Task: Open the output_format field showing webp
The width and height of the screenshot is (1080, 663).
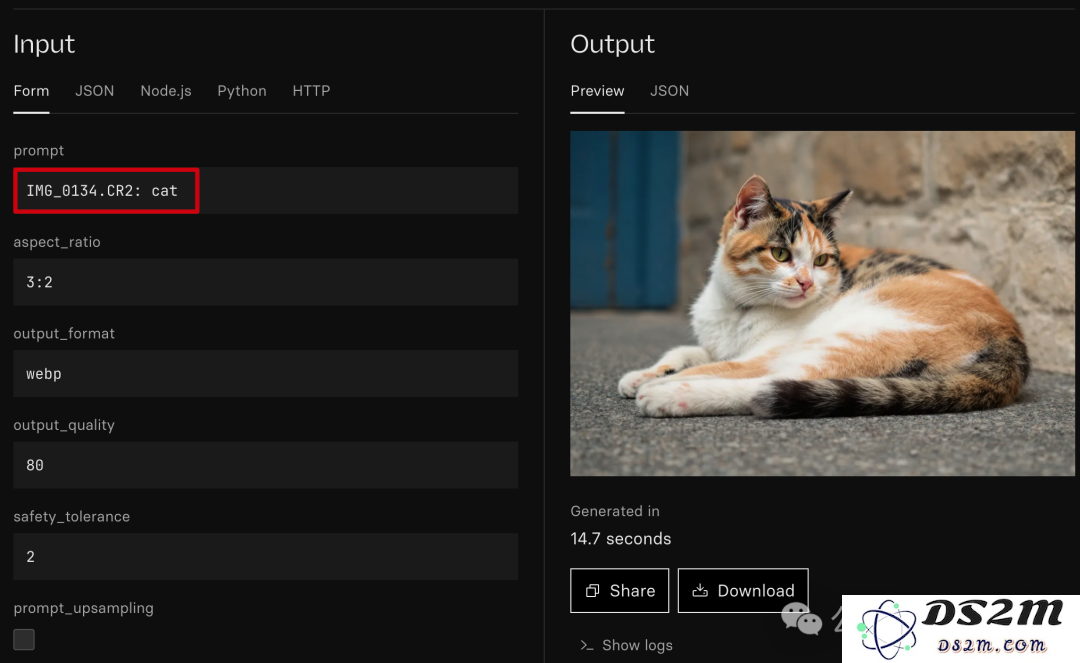Action: point(265,374)
